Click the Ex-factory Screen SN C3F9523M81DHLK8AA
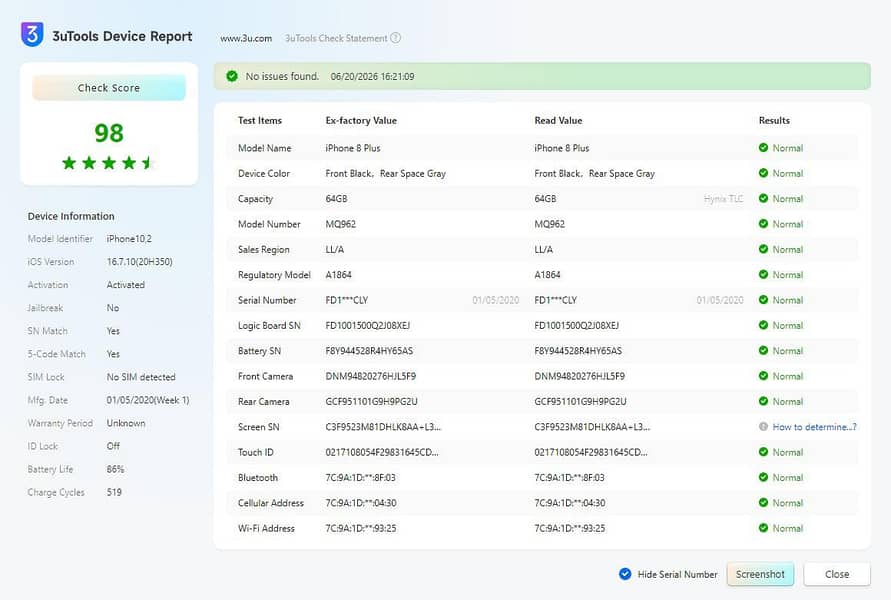This screenshot has height=600, width=891. tap(383, 427)
